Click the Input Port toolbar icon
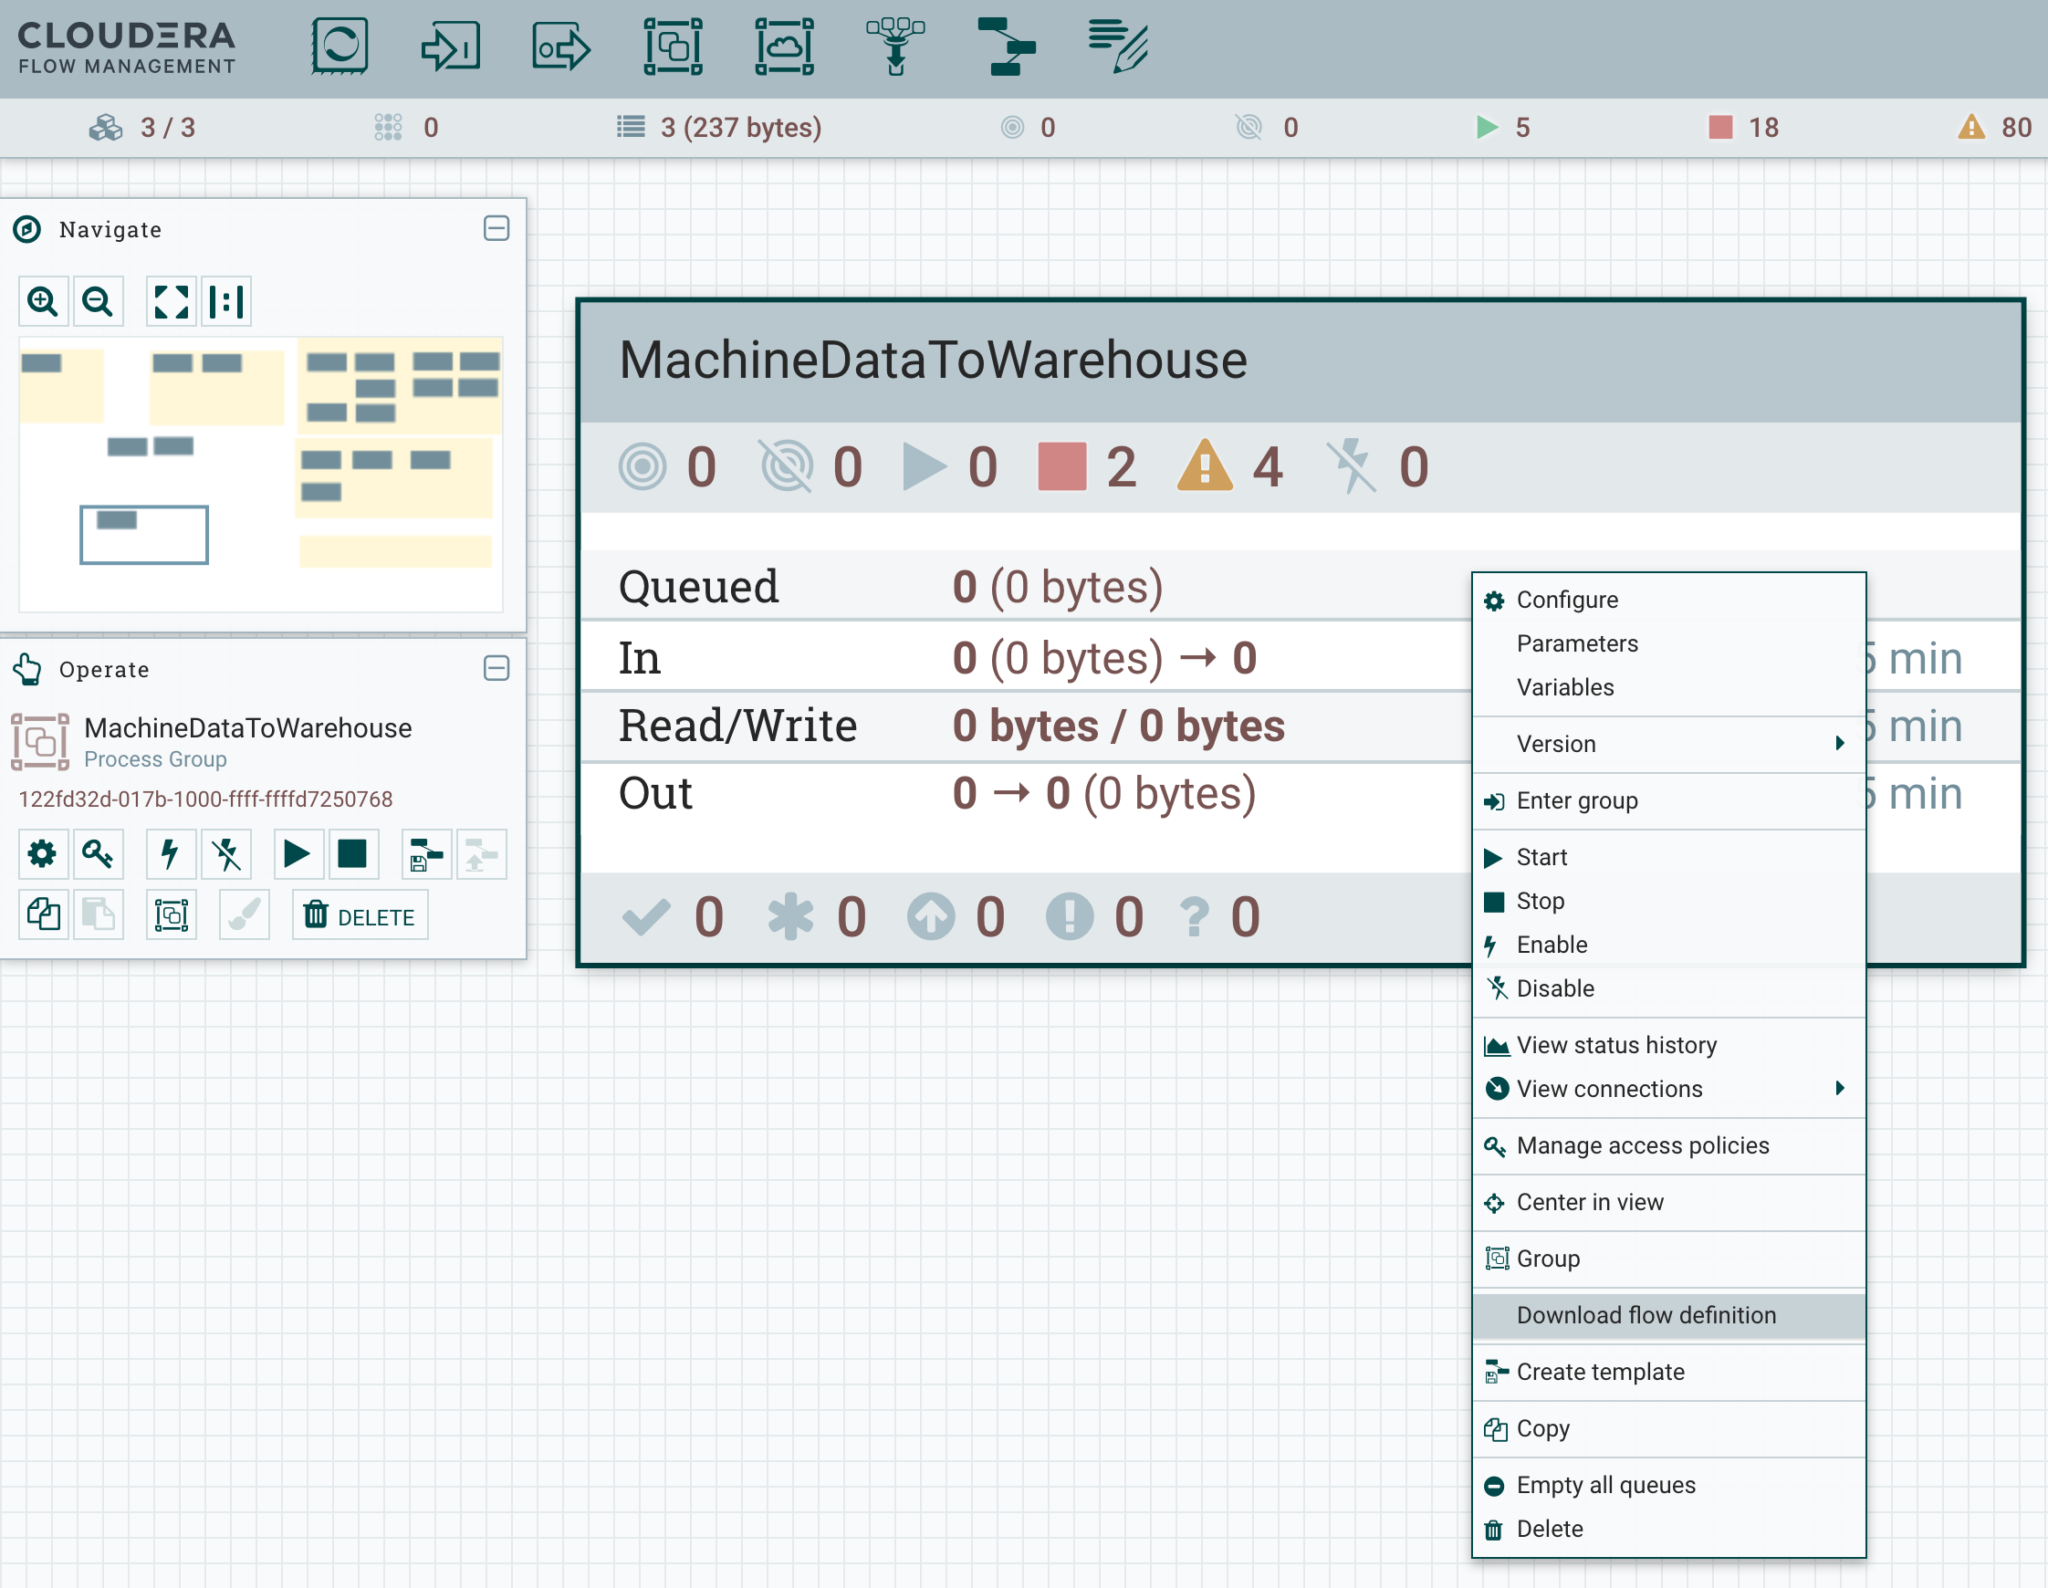 [451, 46]
